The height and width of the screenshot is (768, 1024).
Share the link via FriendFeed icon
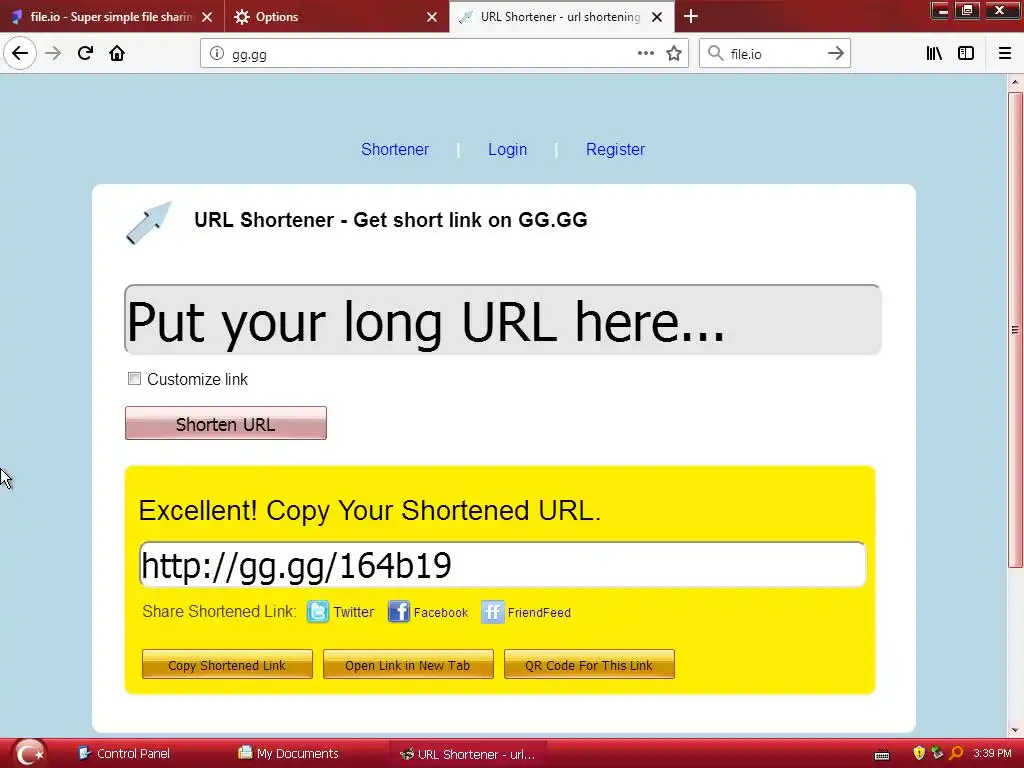(492, 612)
